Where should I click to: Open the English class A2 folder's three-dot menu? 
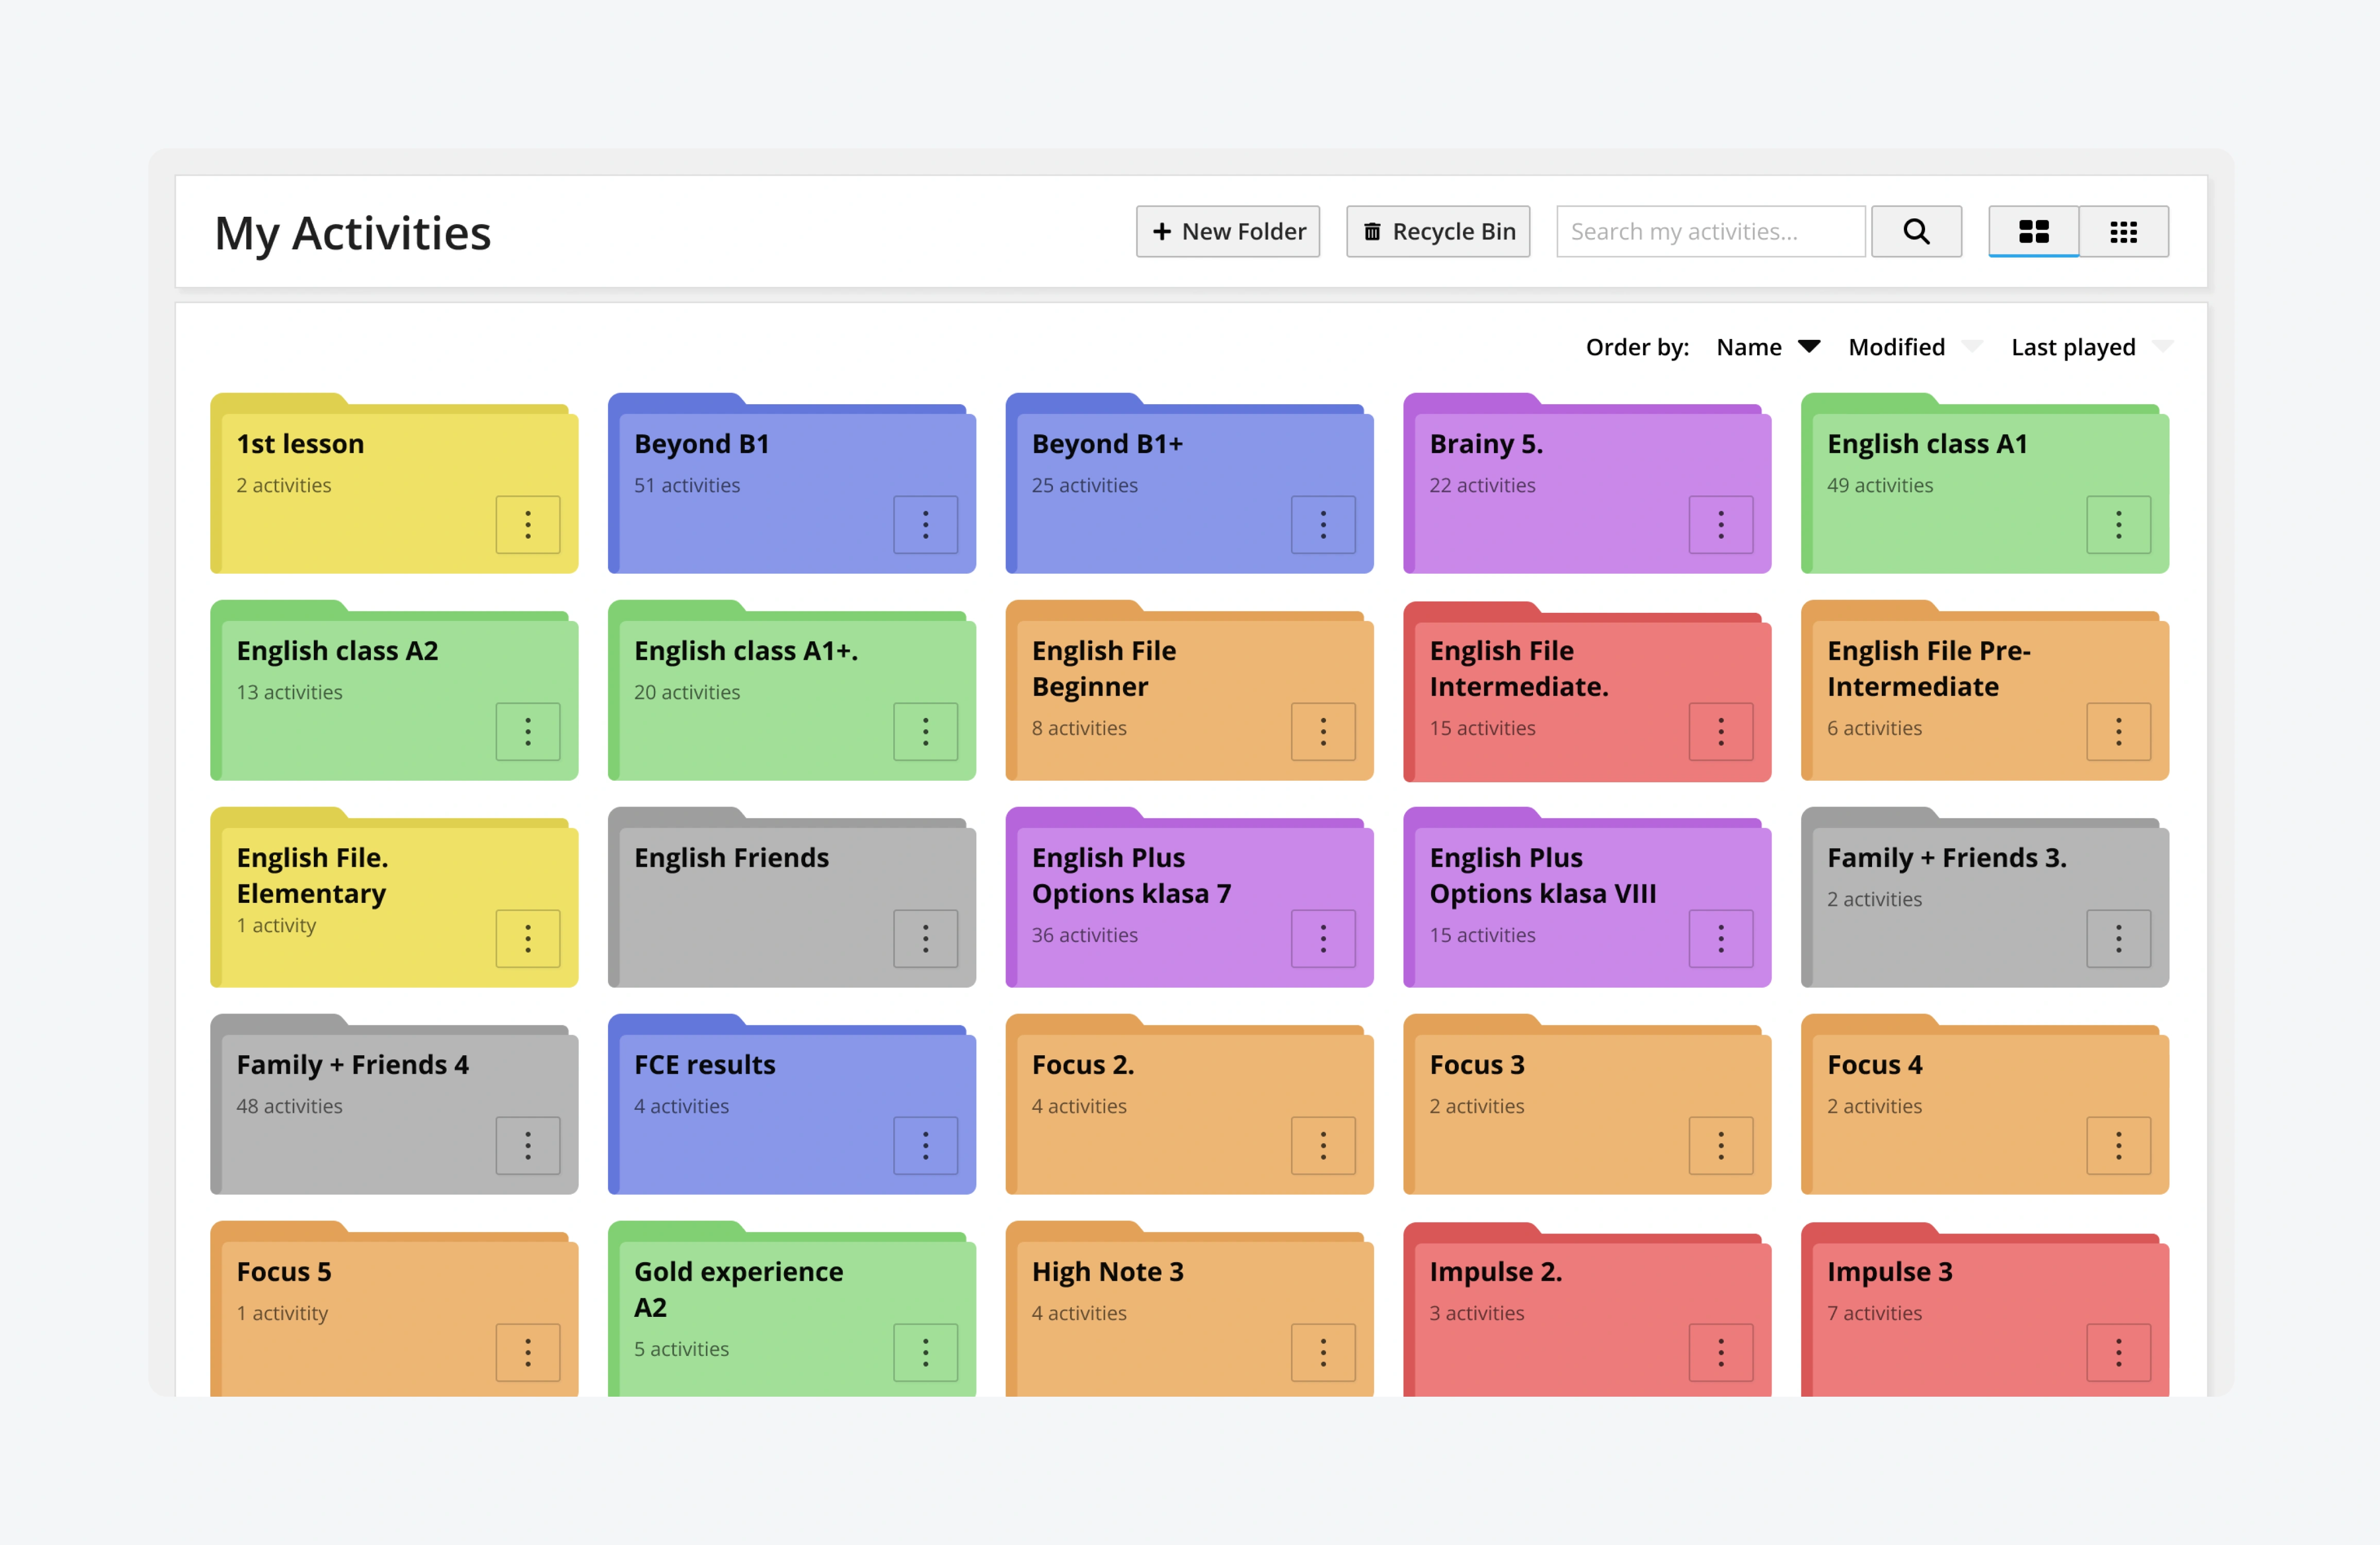point(528,731)
